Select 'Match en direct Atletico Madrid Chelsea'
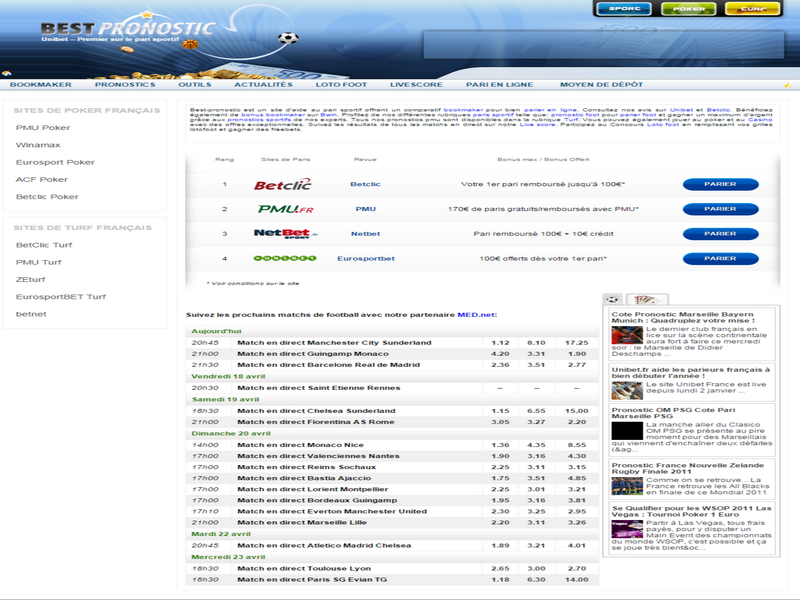Viewport: 800px width, 600px height. tap(324, 546)
